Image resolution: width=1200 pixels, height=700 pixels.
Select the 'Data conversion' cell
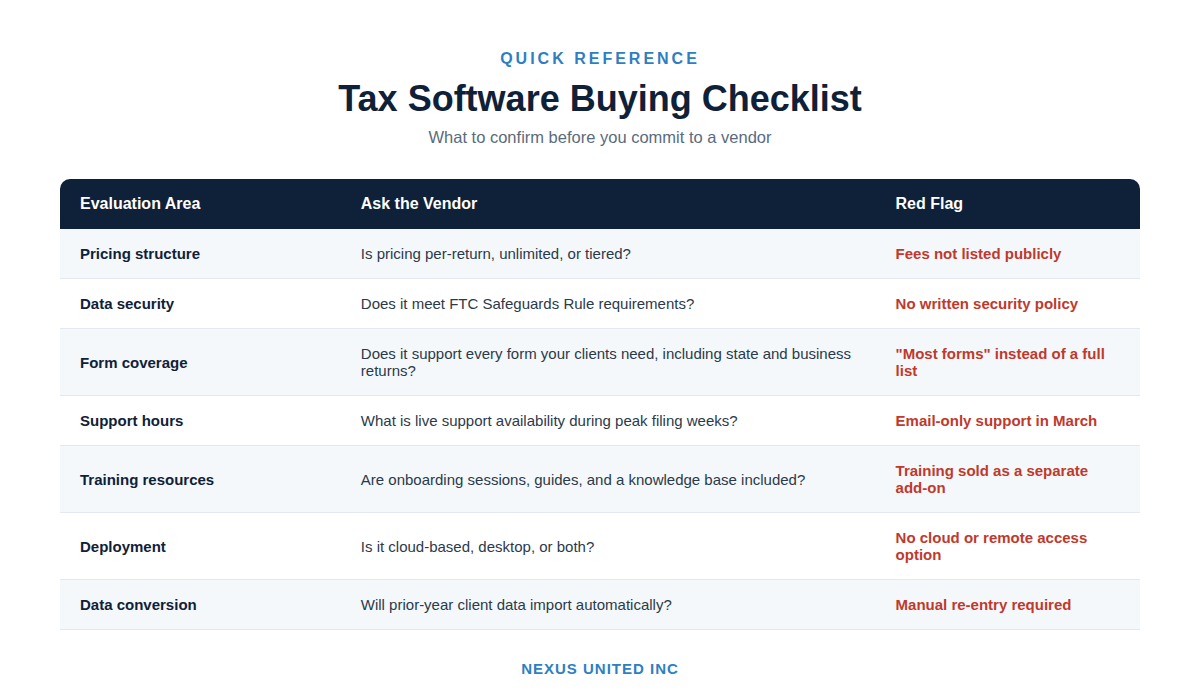[138, 605]
